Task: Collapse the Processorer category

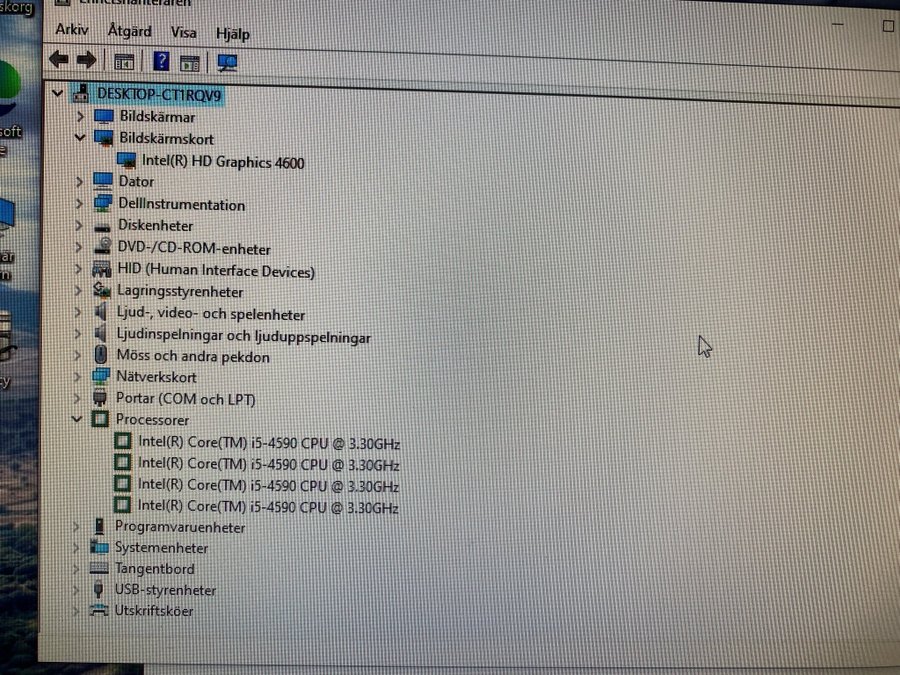Action: 77,420
